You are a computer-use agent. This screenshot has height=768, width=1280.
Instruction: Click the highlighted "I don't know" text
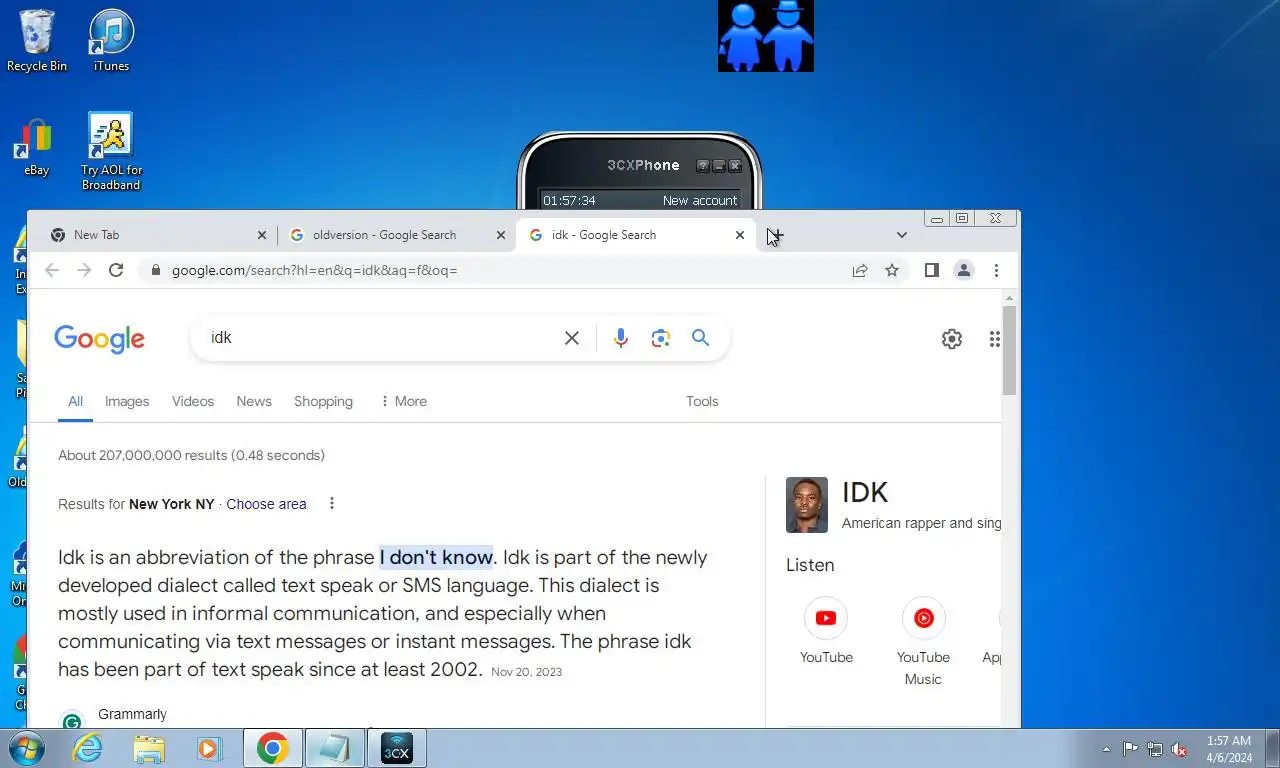click(x=436, y=557)
